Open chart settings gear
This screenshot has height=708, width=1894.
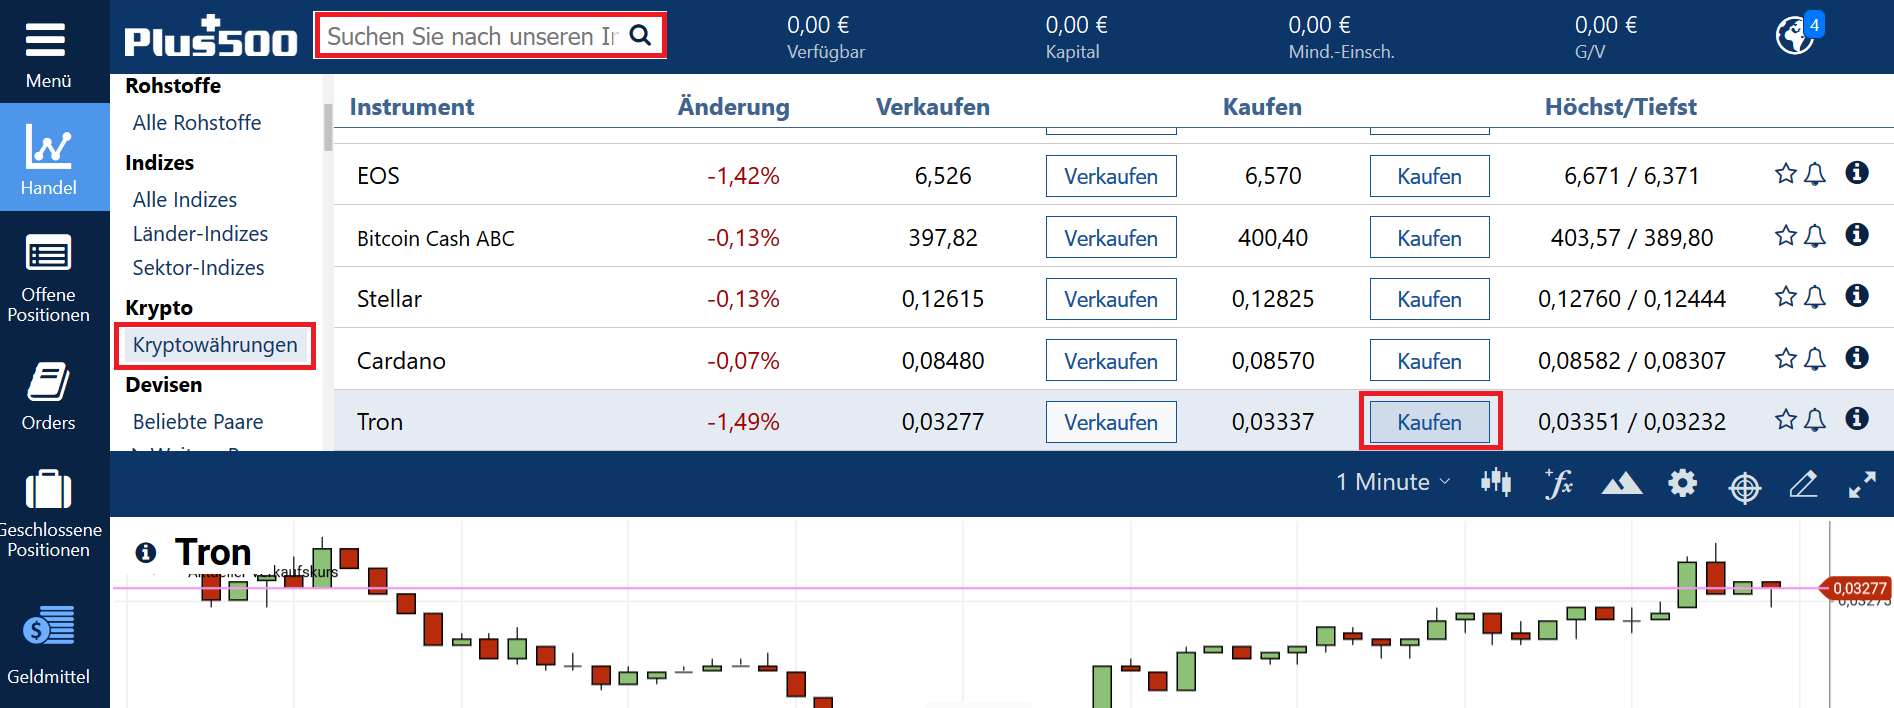tap(1683, 483)
